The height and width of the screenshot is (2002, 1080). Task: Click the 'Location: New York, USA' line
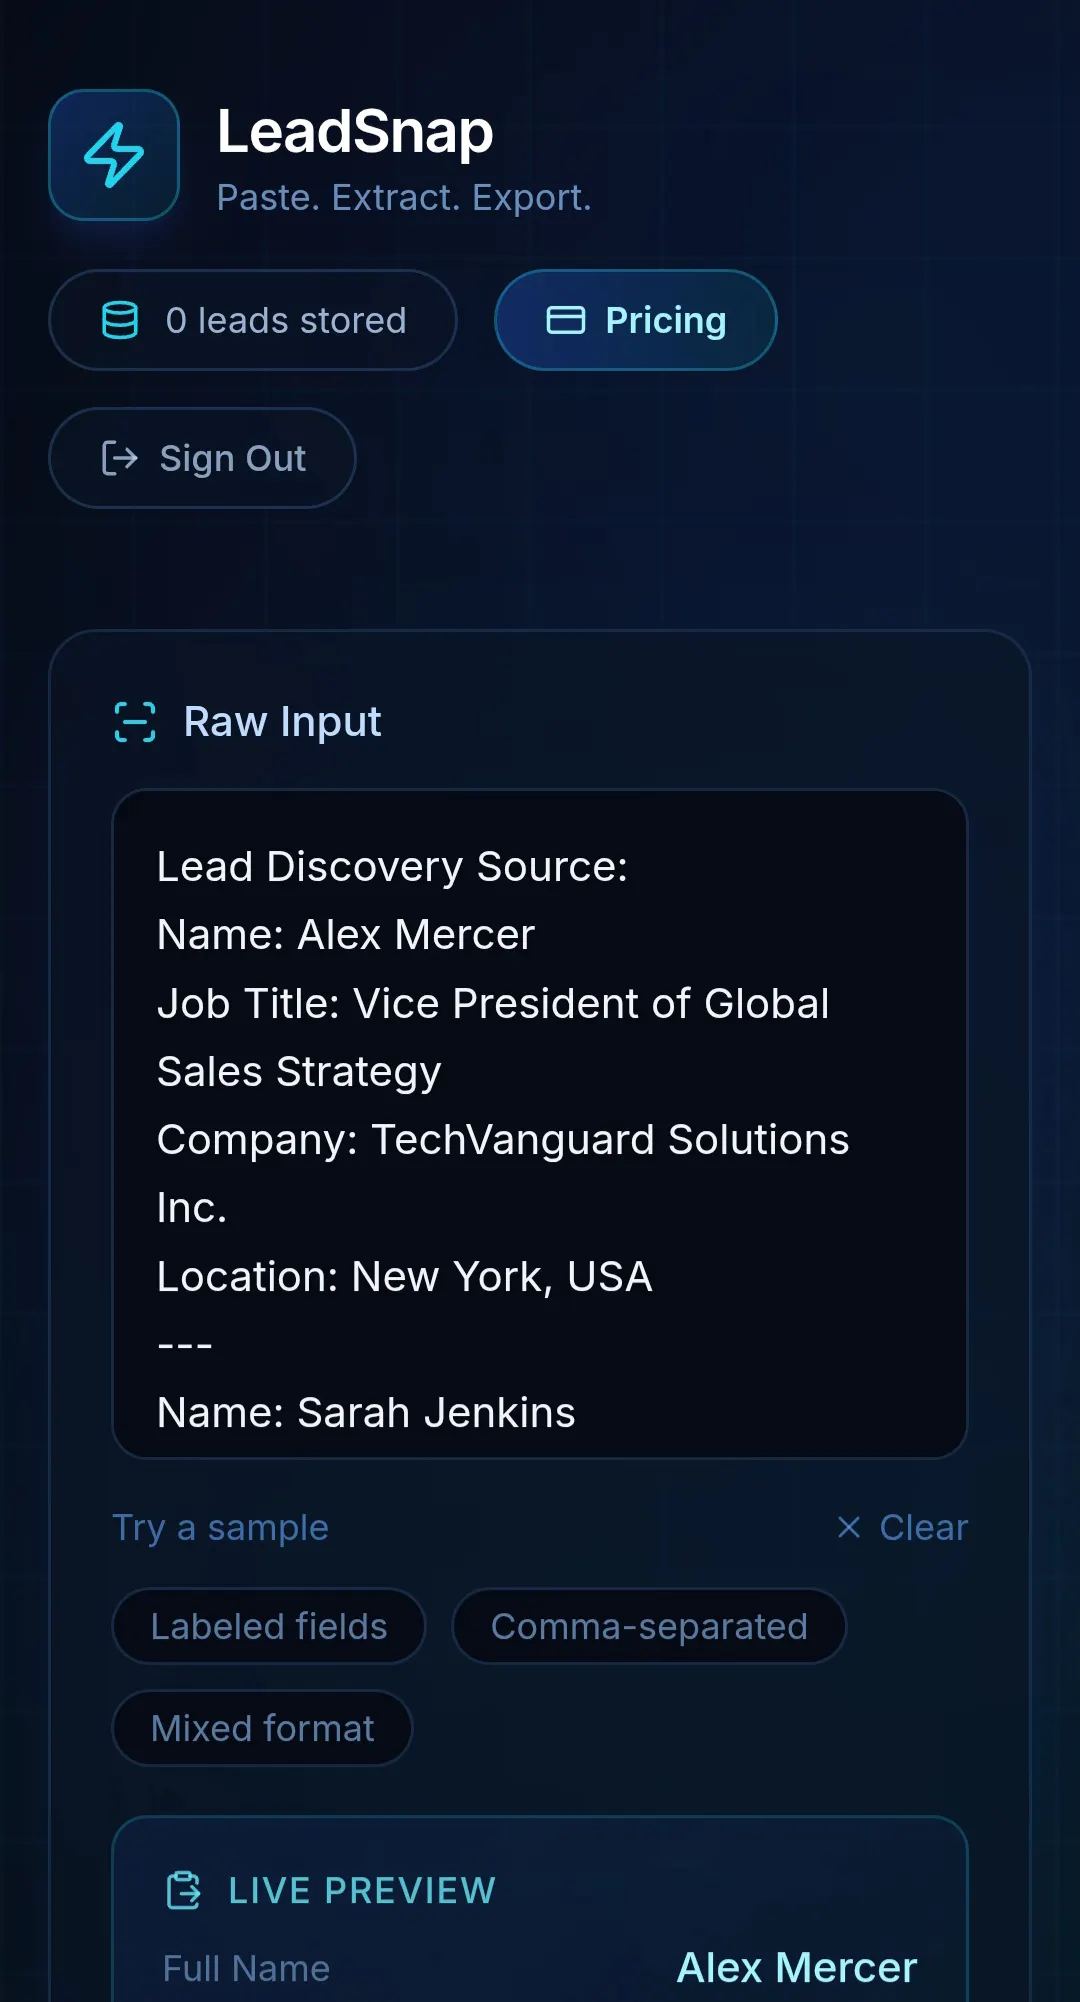click(x=405, y=1277)
